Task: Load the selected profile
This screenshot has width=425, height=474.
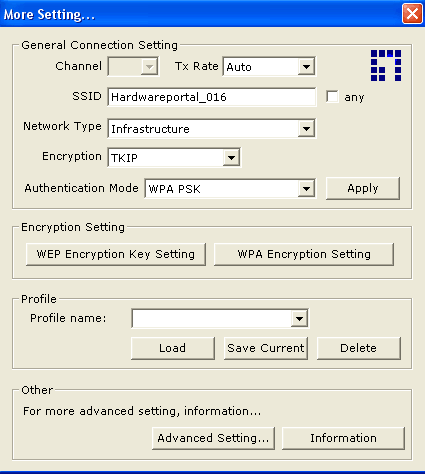Action: 173,348
